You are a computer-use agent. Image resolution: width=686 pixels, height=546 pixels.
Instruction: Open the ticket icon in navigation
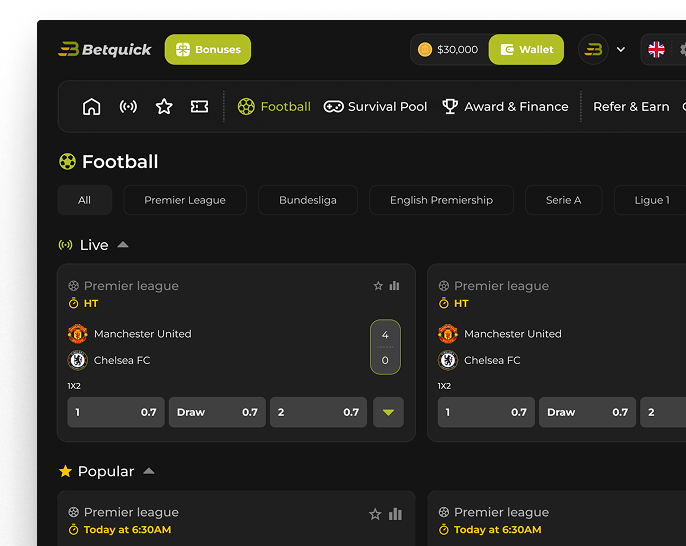(200, 107)
